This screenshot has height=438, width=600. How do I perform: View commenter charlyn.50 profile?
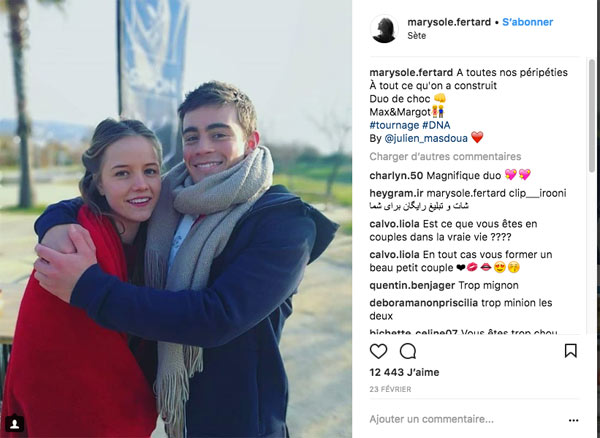(396, 176)
